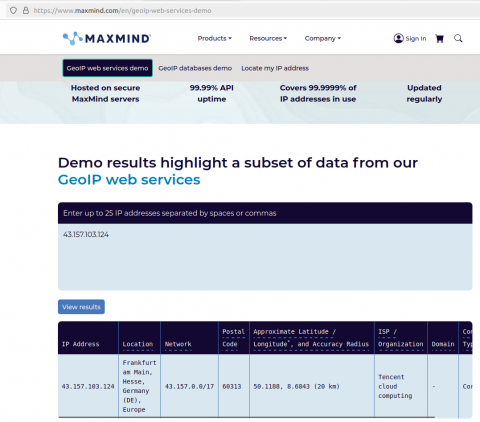Select the 43.157.103.124 table cell
480x422 pixels.
(x=88, y=386)
